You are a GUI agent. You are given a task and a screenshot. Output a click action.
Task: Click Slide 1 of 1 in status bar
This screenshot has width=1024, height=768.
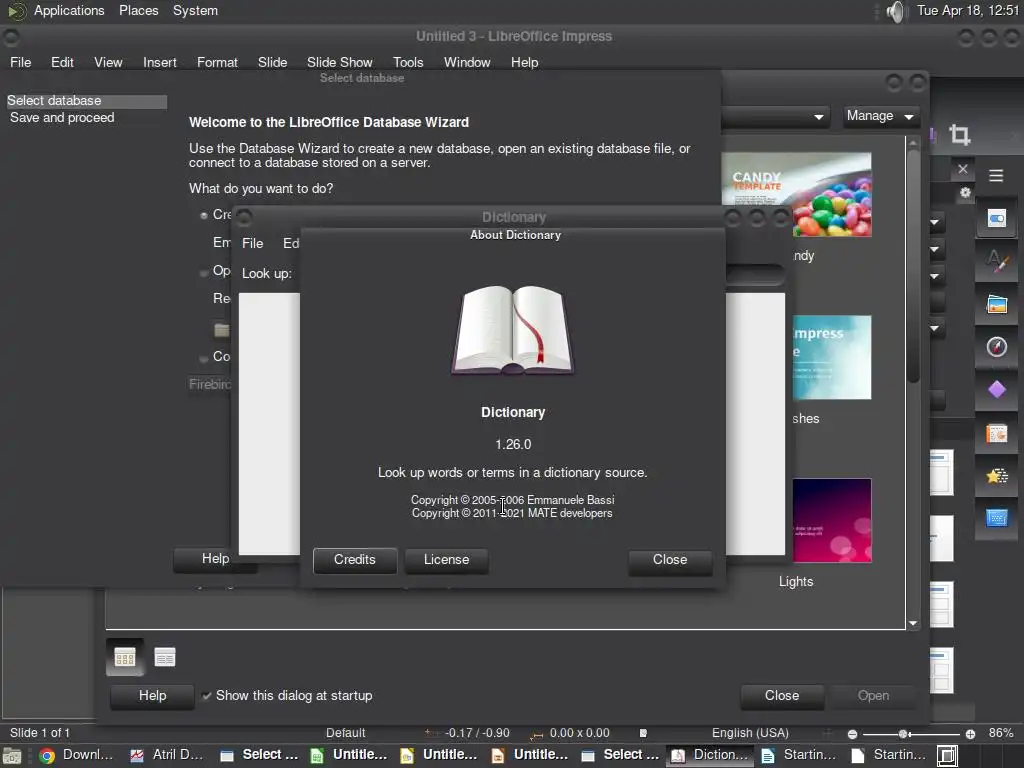tap(40, 733)
